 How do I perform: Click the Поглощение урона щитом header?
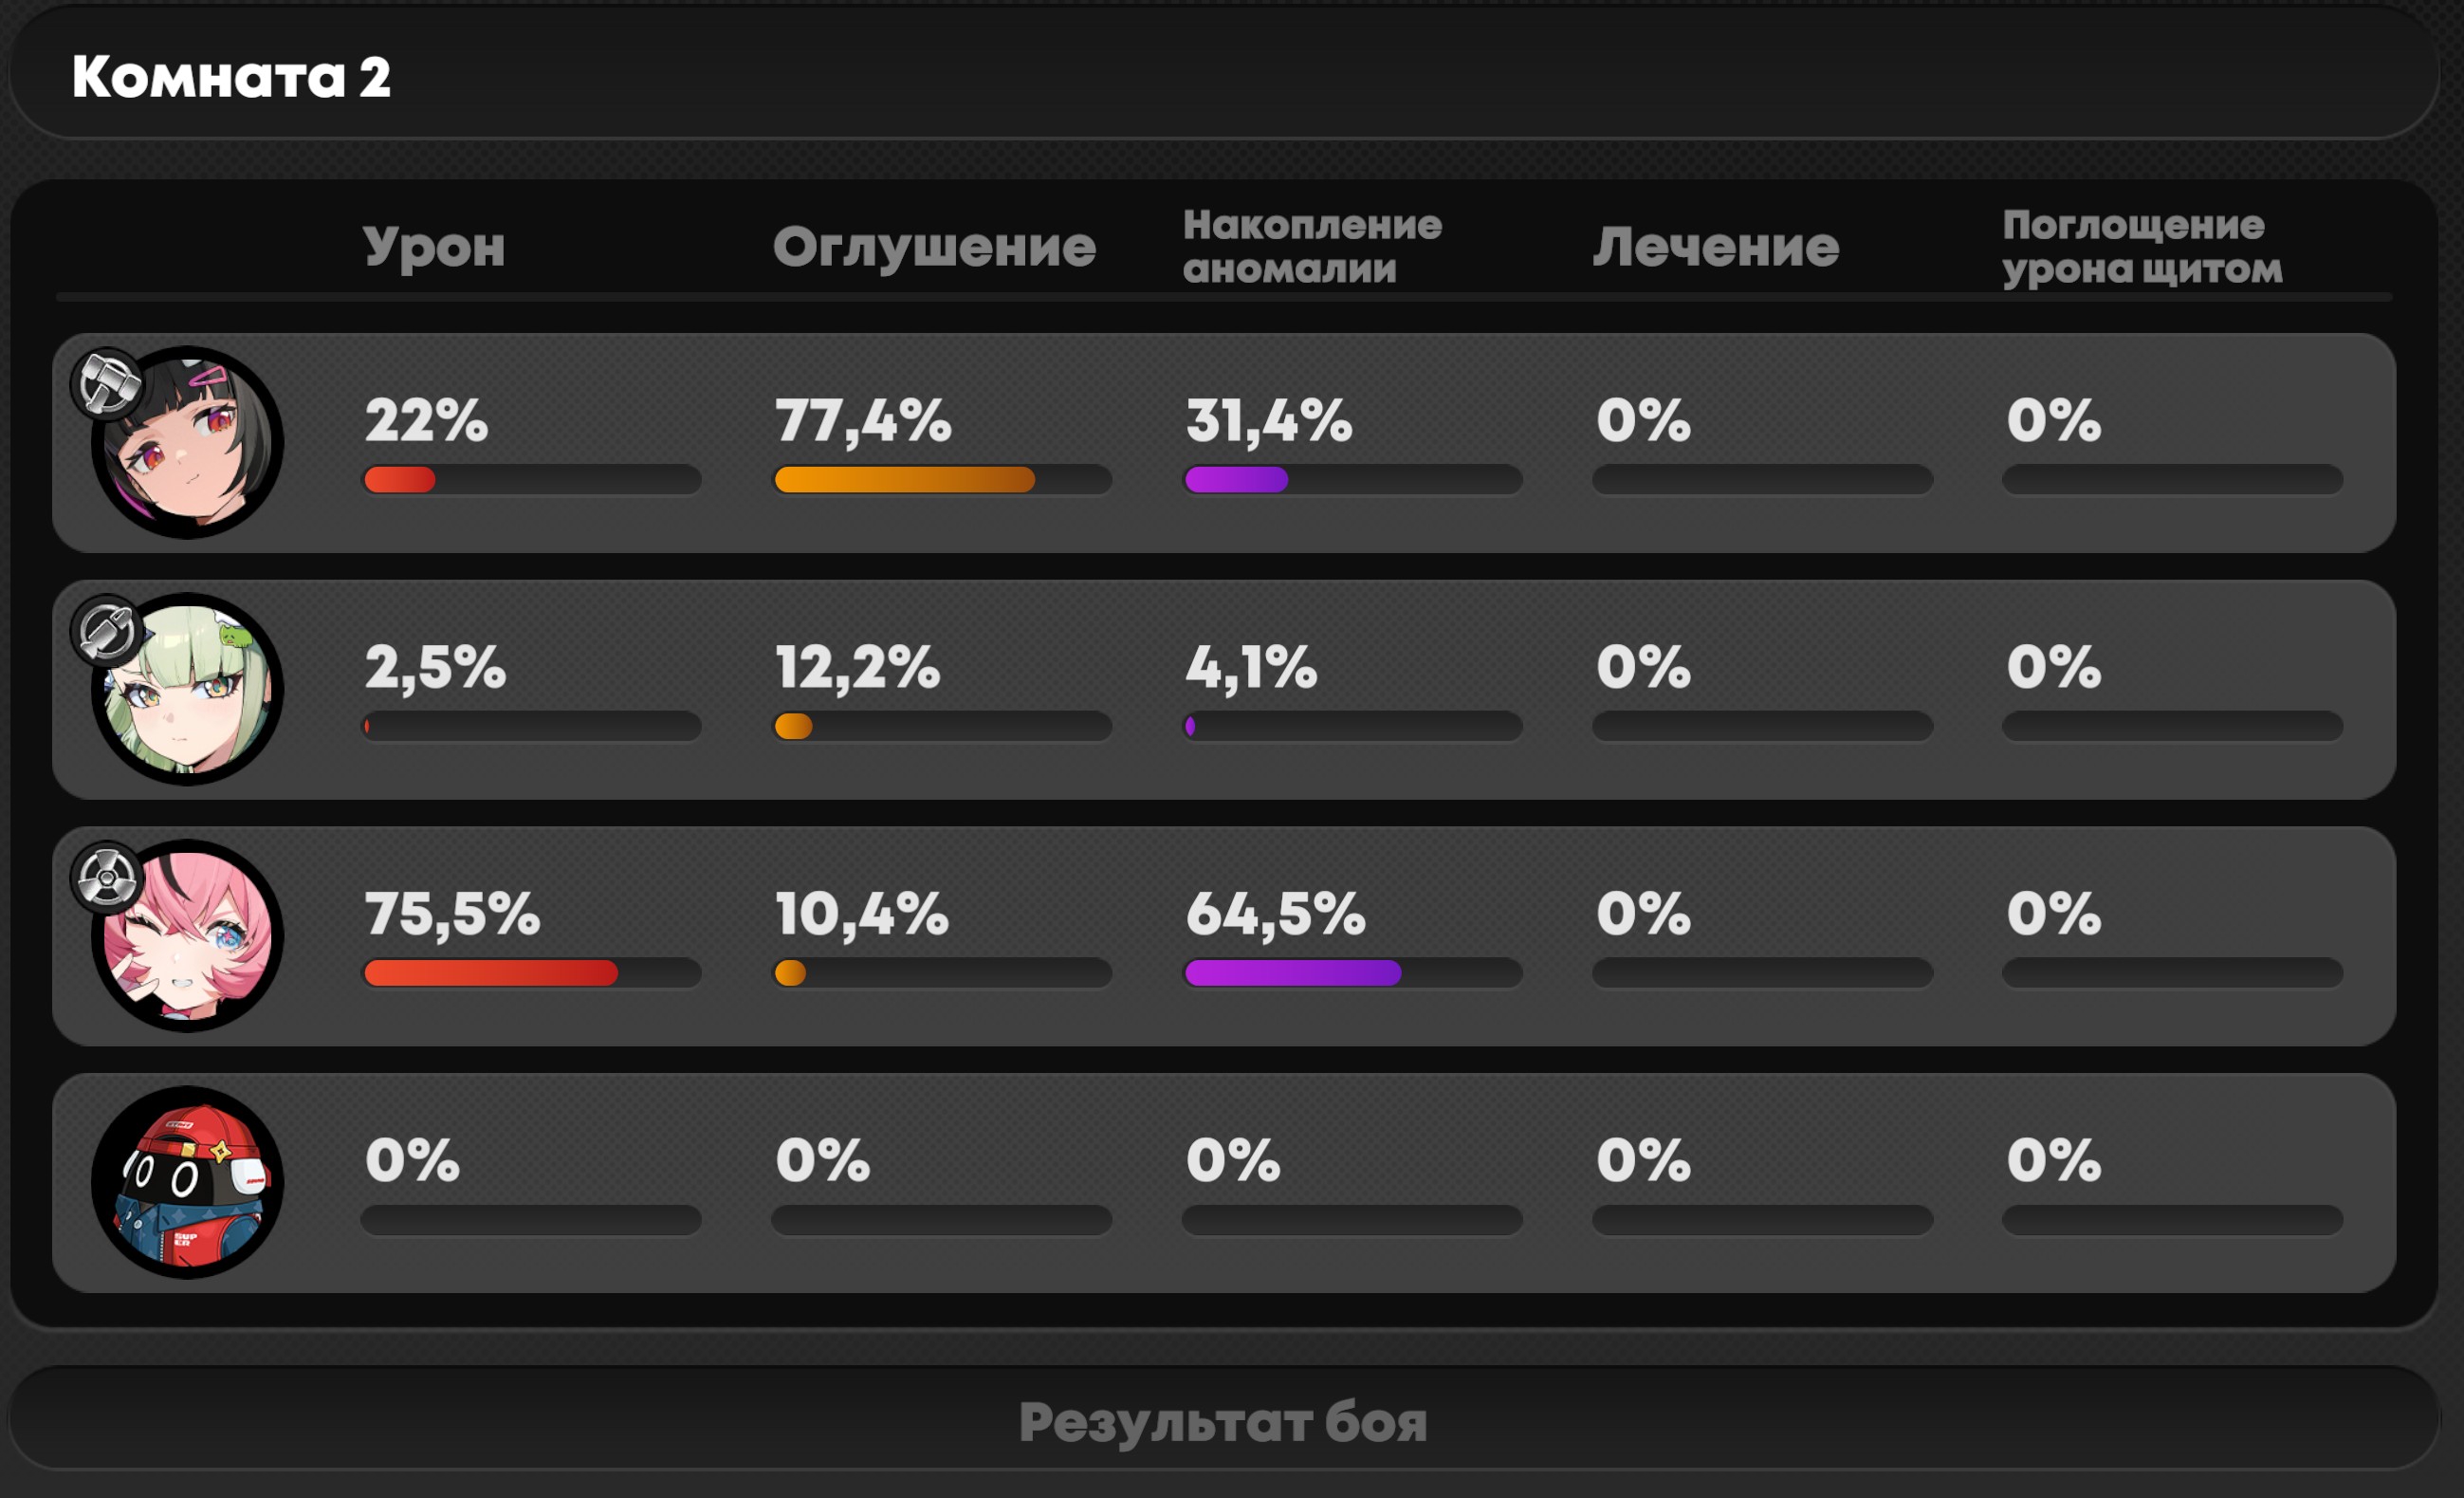[2142, 248]
